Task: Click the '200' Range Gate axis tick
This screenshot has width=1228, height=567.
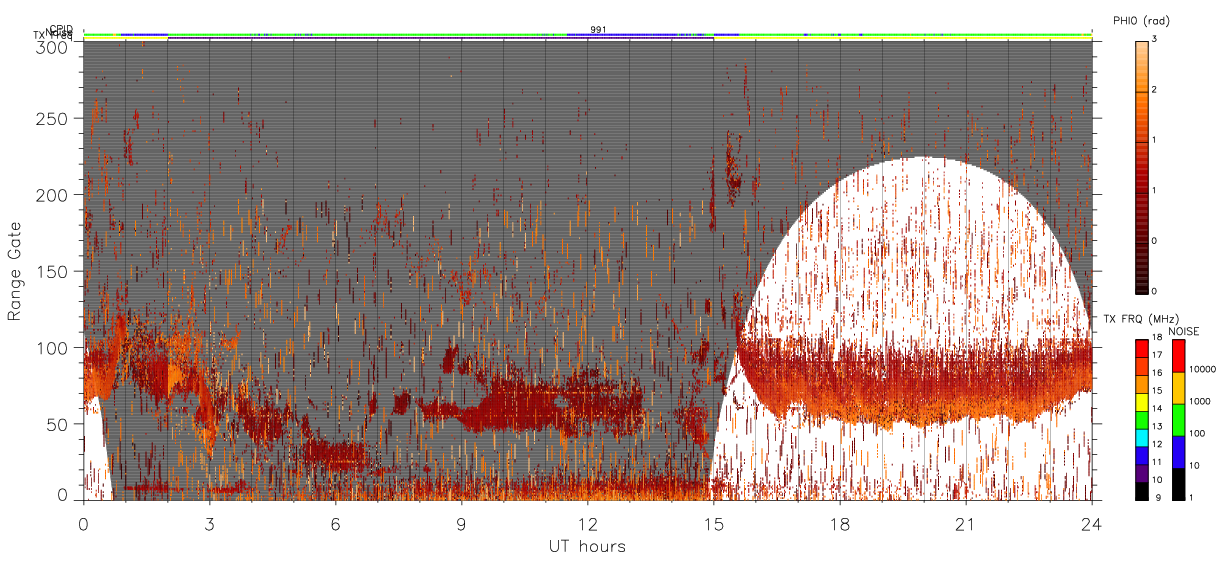Action: pos(51,194)
